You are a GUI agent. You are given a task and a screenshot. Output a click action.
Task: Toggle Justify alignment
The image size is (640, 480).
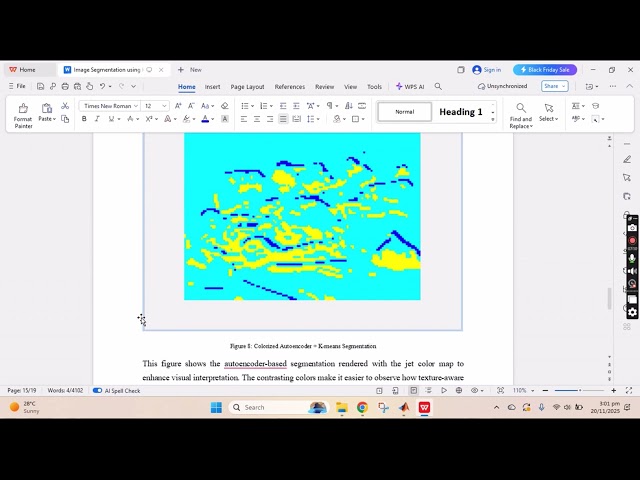pos(283,119)
